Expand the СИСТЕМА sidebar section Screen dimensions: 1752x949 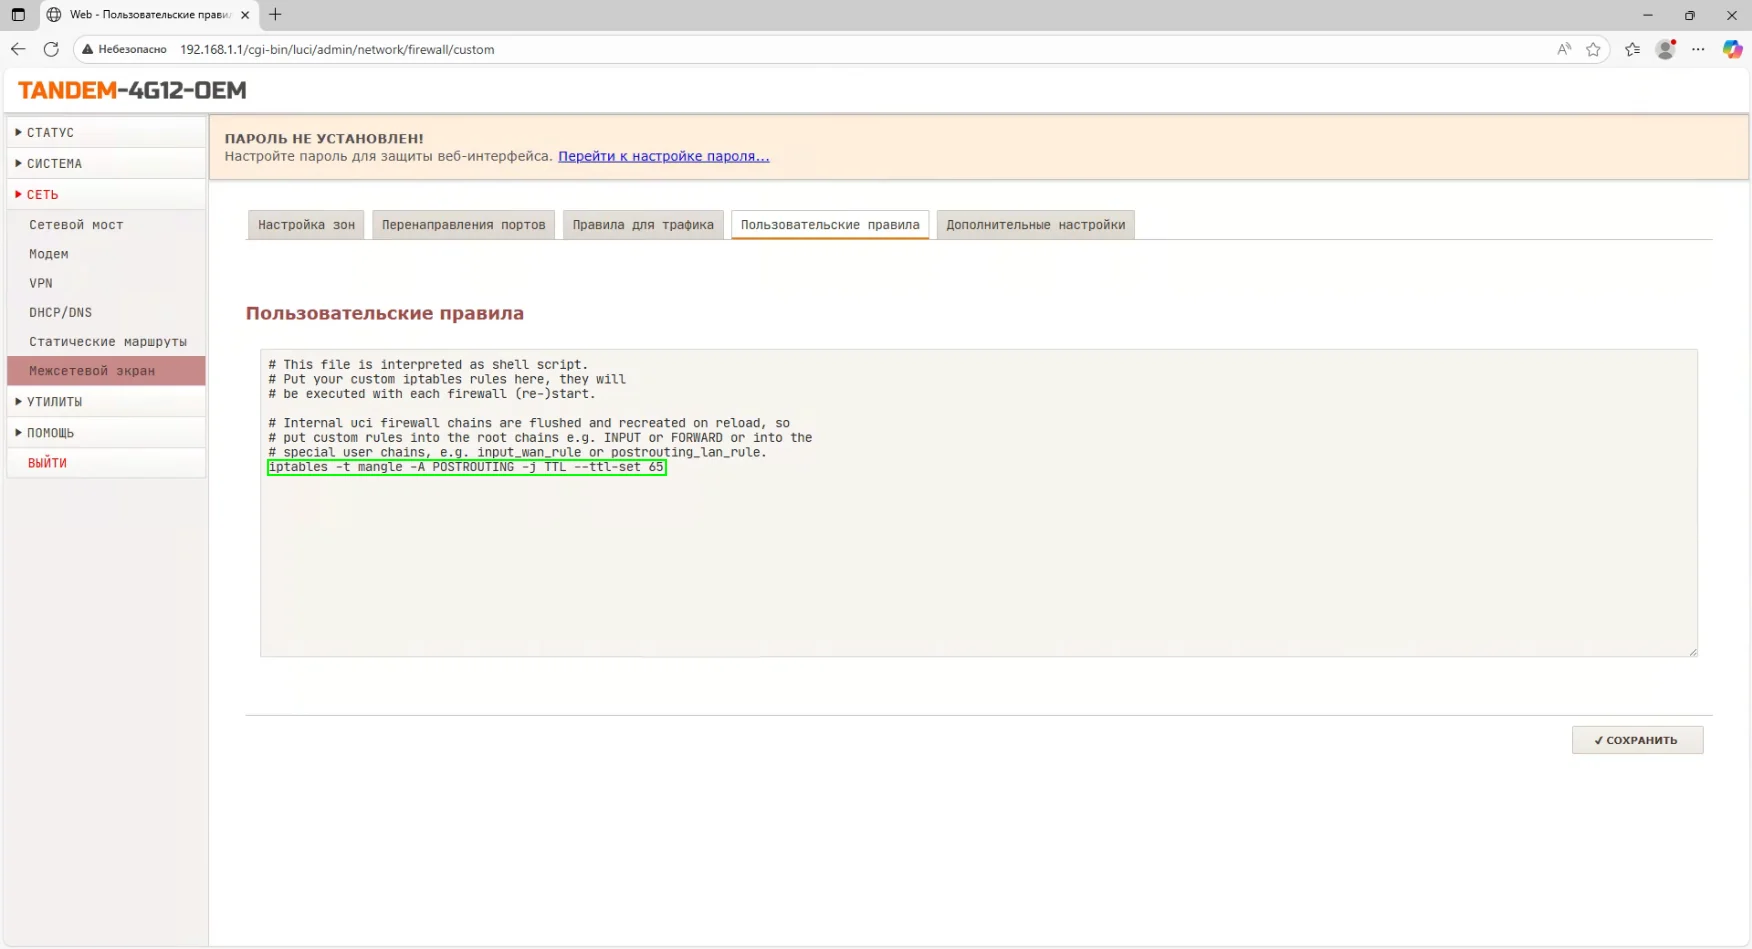[54, 163]
